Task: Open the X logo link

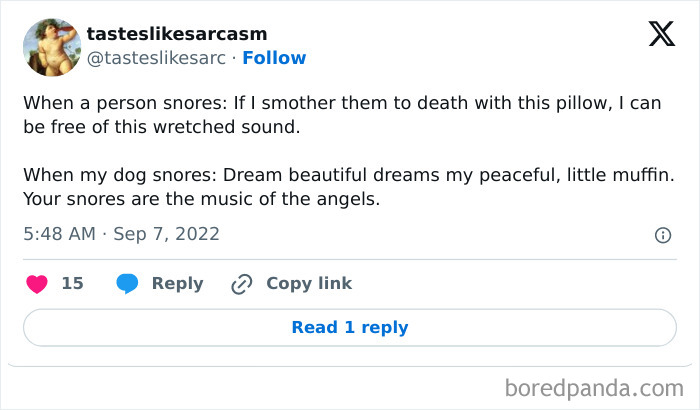Action: pos(661,35)
